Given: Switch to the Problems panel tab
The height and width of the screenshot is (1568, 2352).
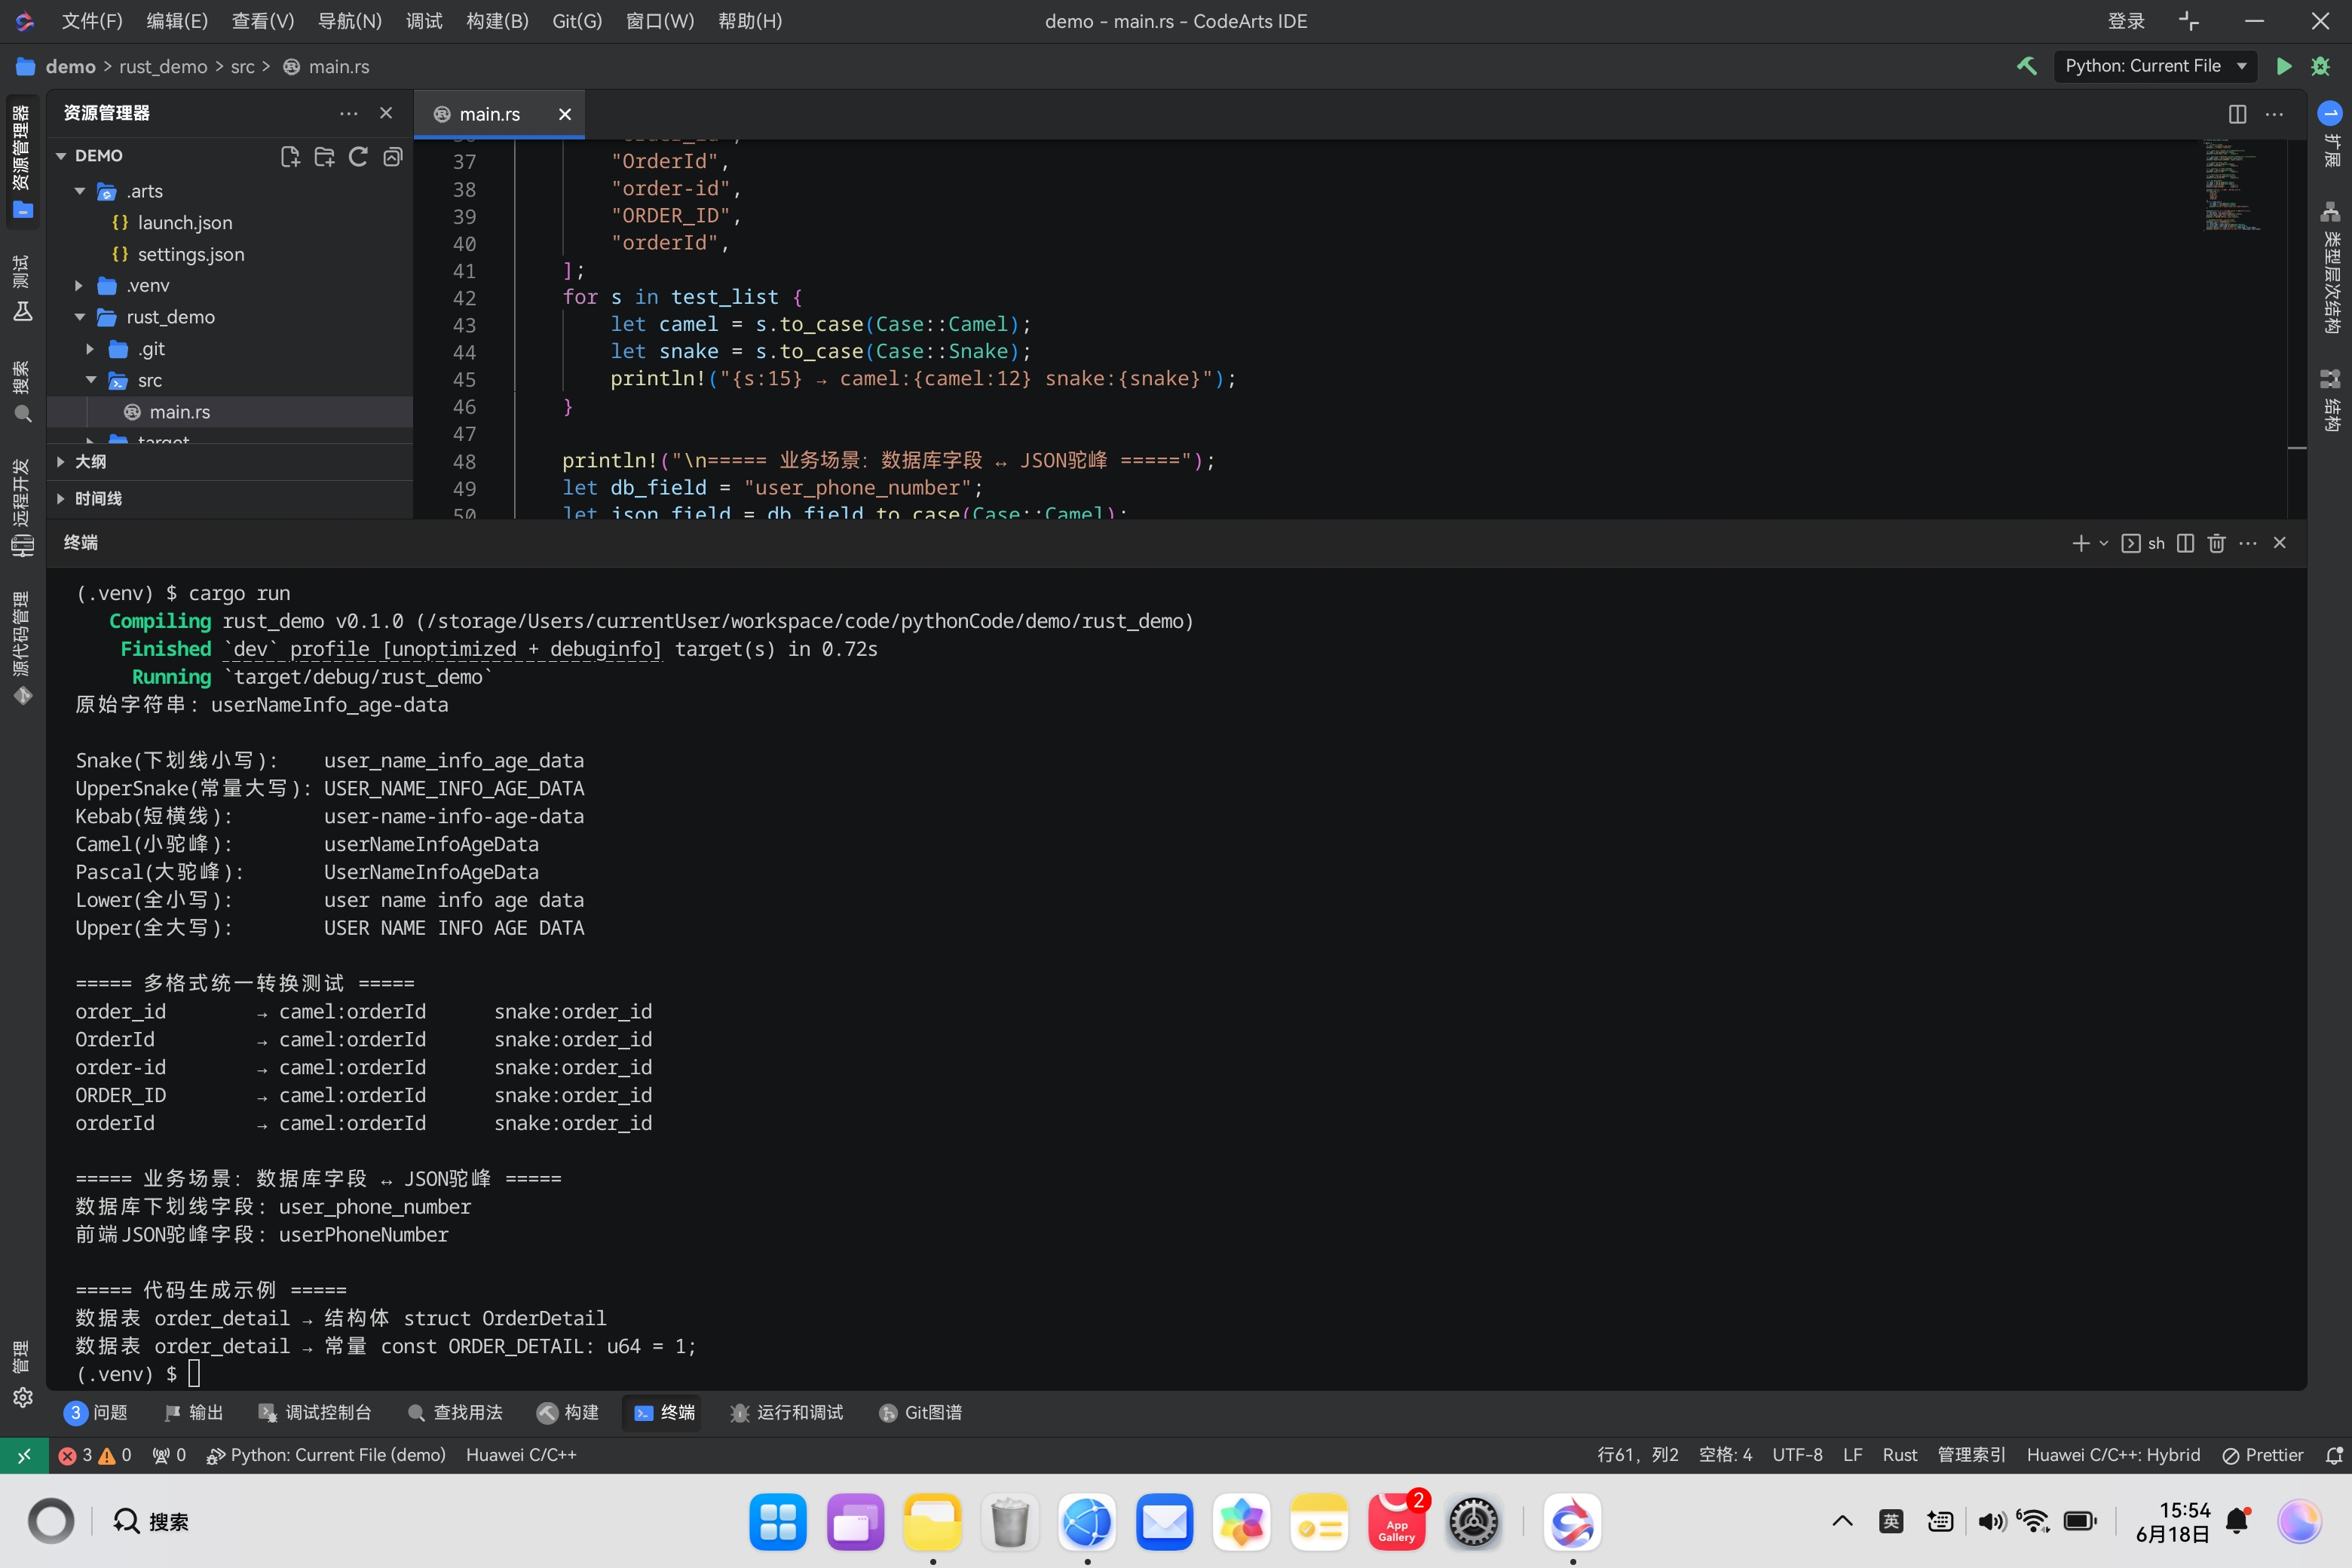Looking at the screenshot, I should click(x=96, y=1412).
